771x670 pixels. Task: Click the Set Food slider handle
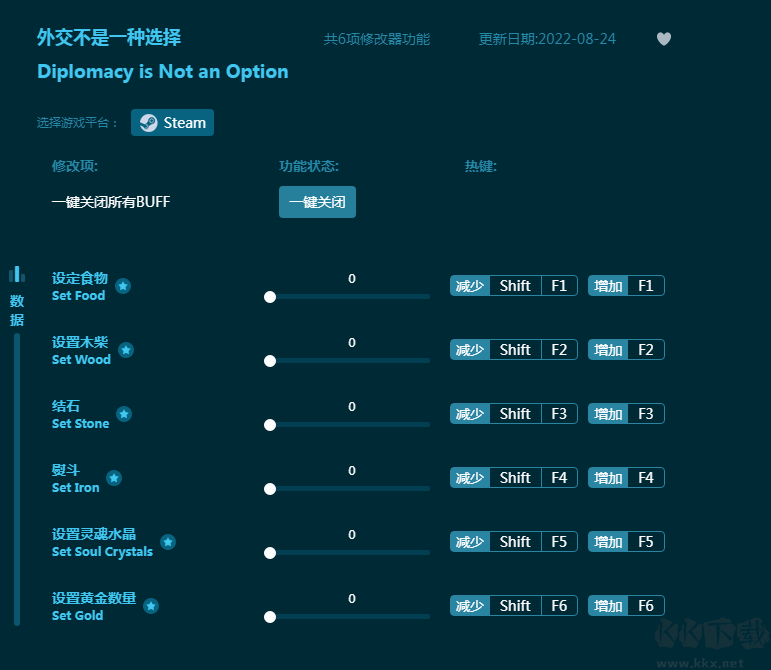tap(270, 297)
